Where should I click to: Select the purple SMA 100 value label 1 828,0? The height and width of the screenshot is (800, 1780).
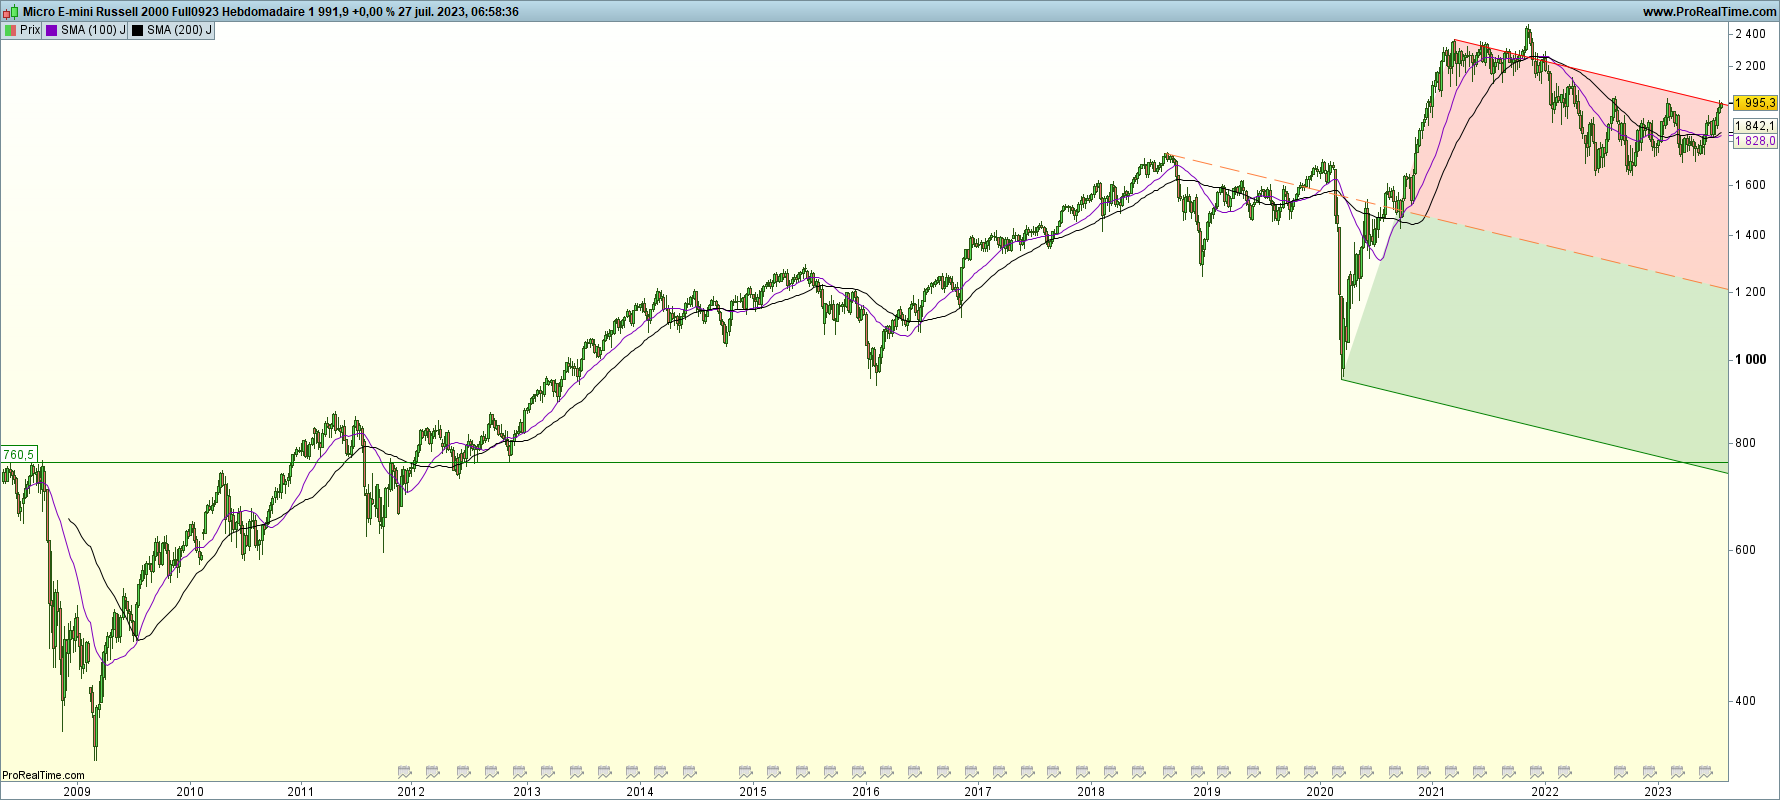pos(1755,141)
